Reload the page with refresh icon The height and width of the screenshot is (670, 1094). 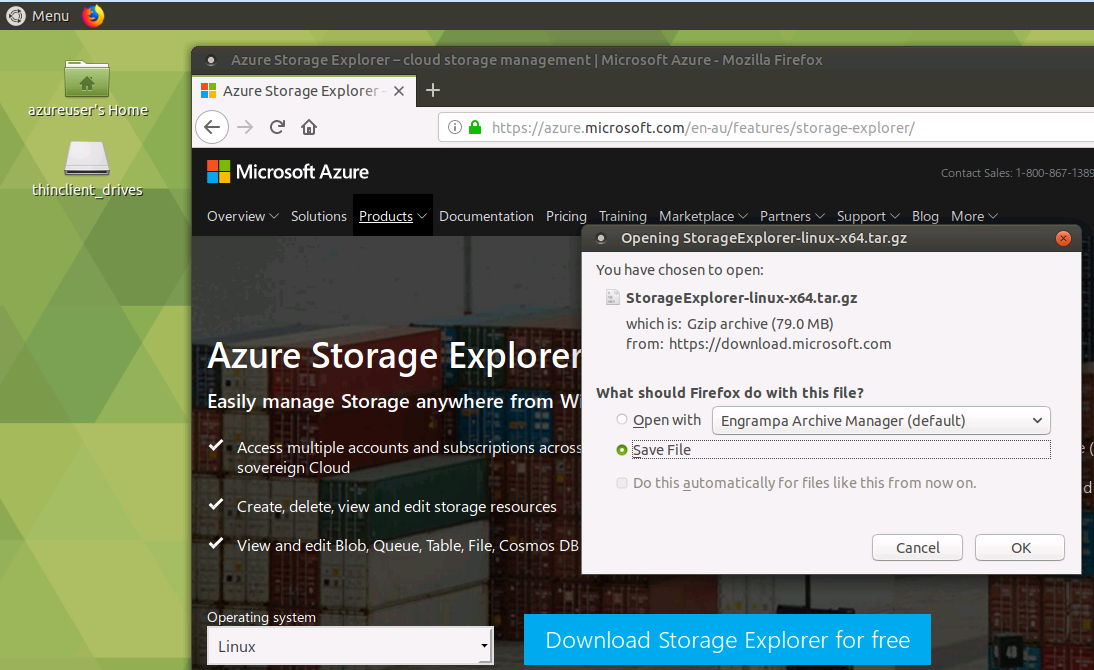pyautogui.click(x=277, y=127)
